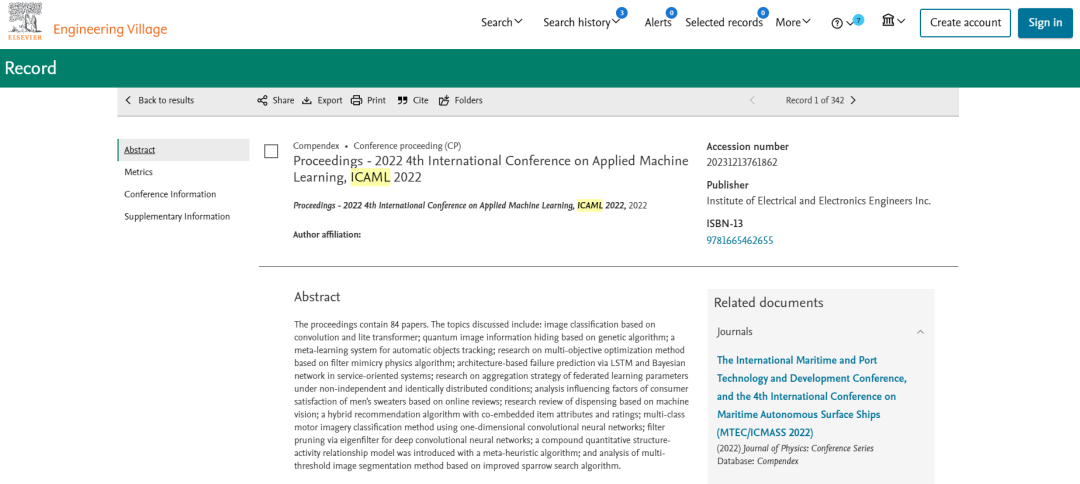
Task: Open the Alerts page
Action: click(x=658, y=23)
